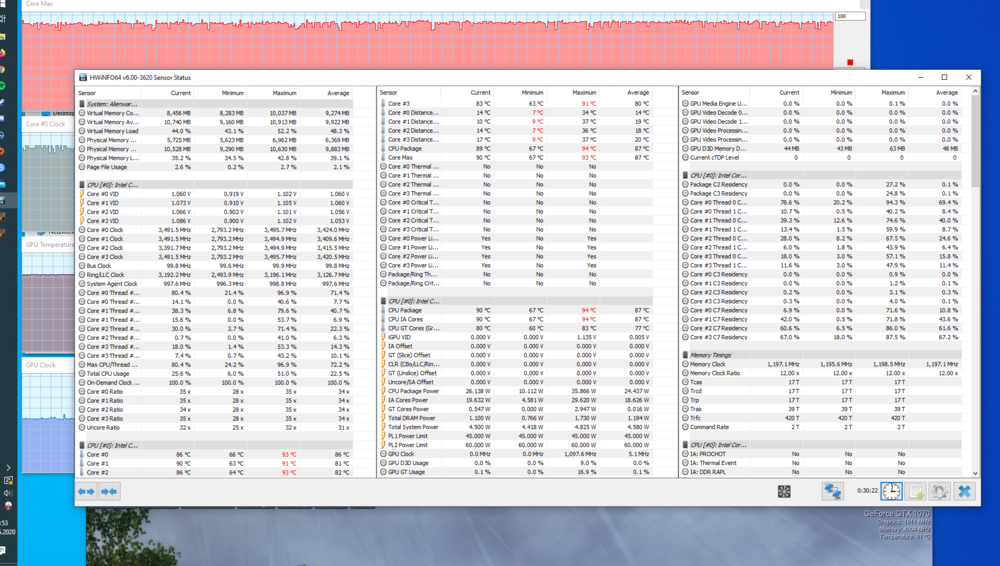Click the blue X close sensors icon

(964, 491)
